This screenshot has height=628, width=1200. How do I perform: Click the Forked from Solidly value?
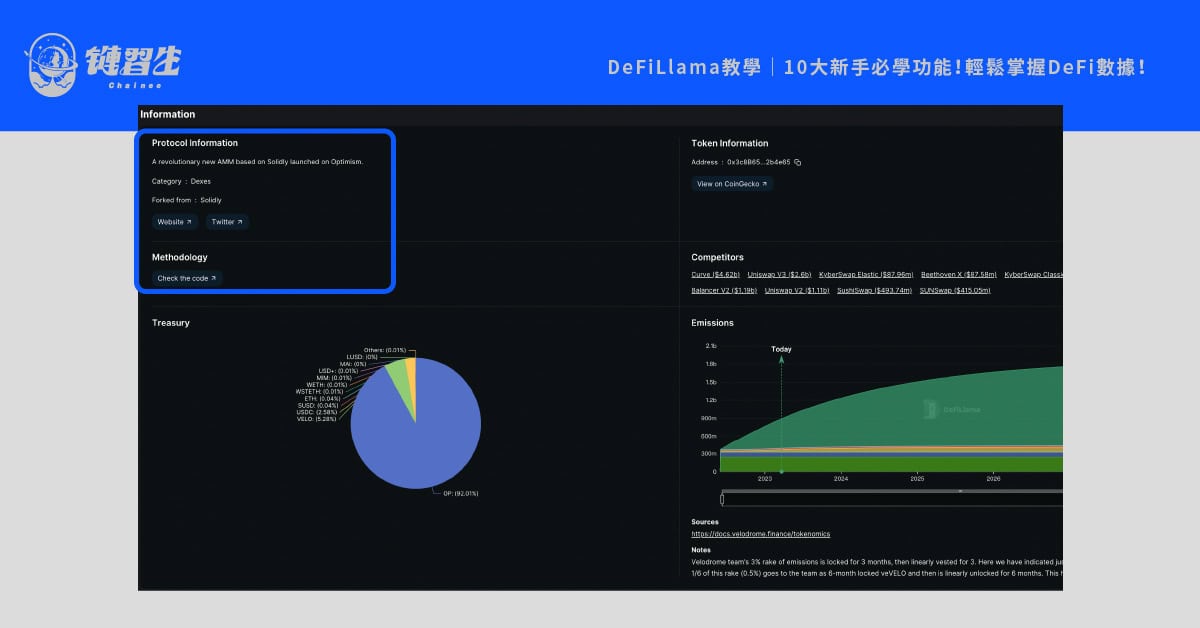(211, 200)
